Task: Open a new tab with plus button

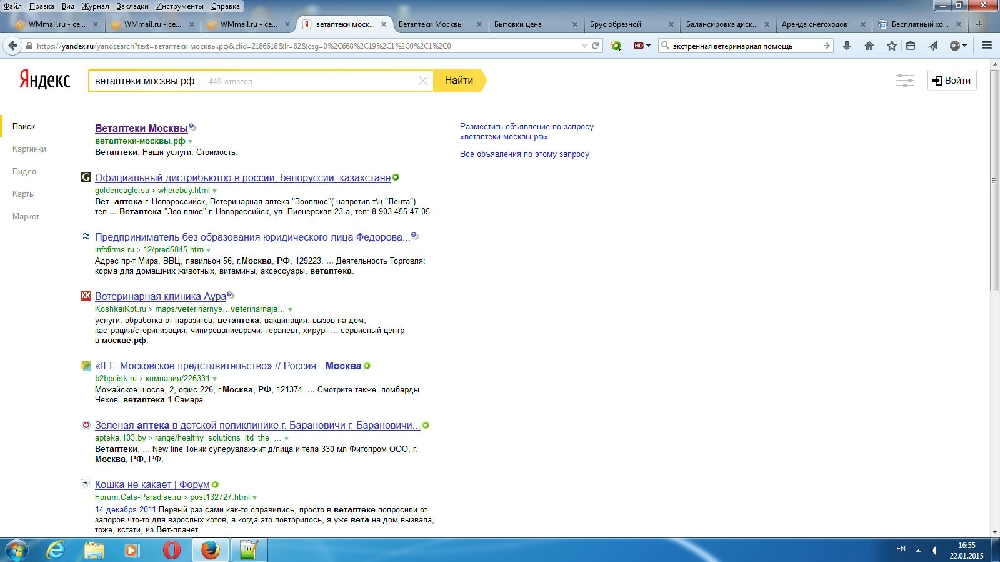Action: [x=979, y=24]
